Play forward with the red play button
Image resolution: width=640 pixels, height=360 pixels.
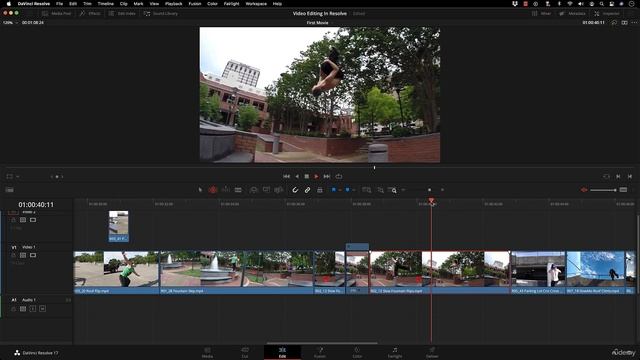pyautogui.click(x=316, y=176)
